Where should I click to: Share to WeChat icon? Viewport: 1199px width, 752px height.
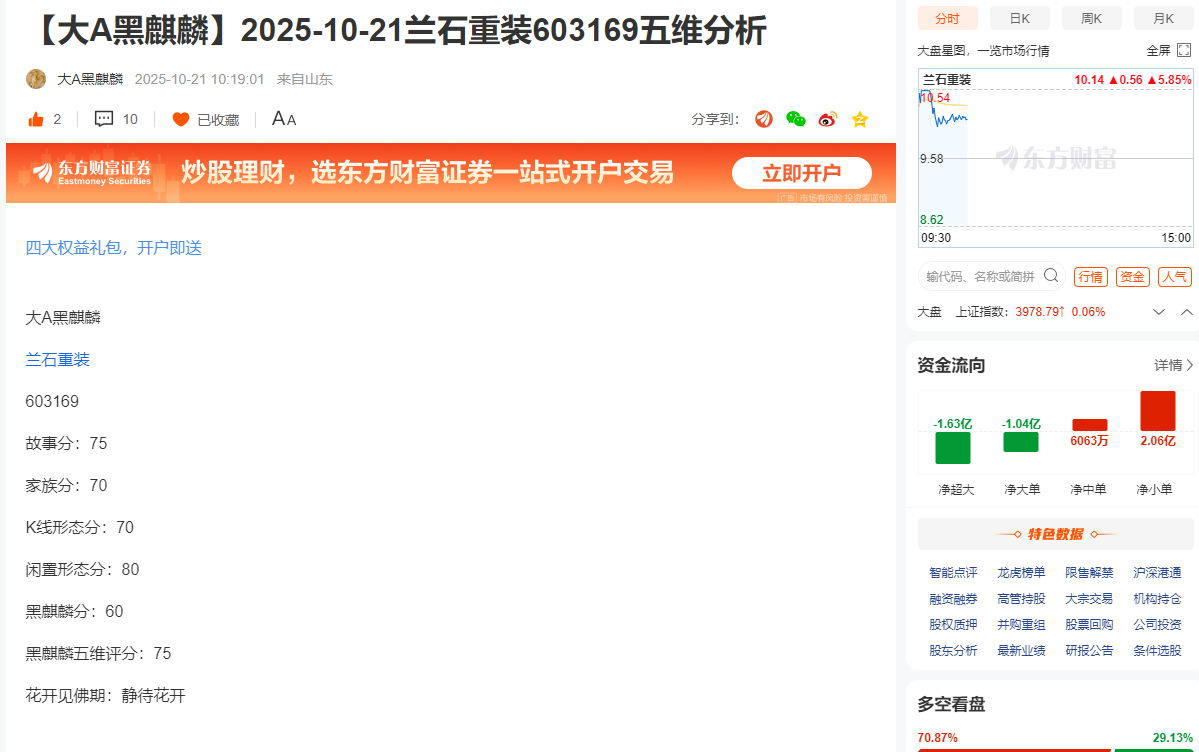[796, 119]
